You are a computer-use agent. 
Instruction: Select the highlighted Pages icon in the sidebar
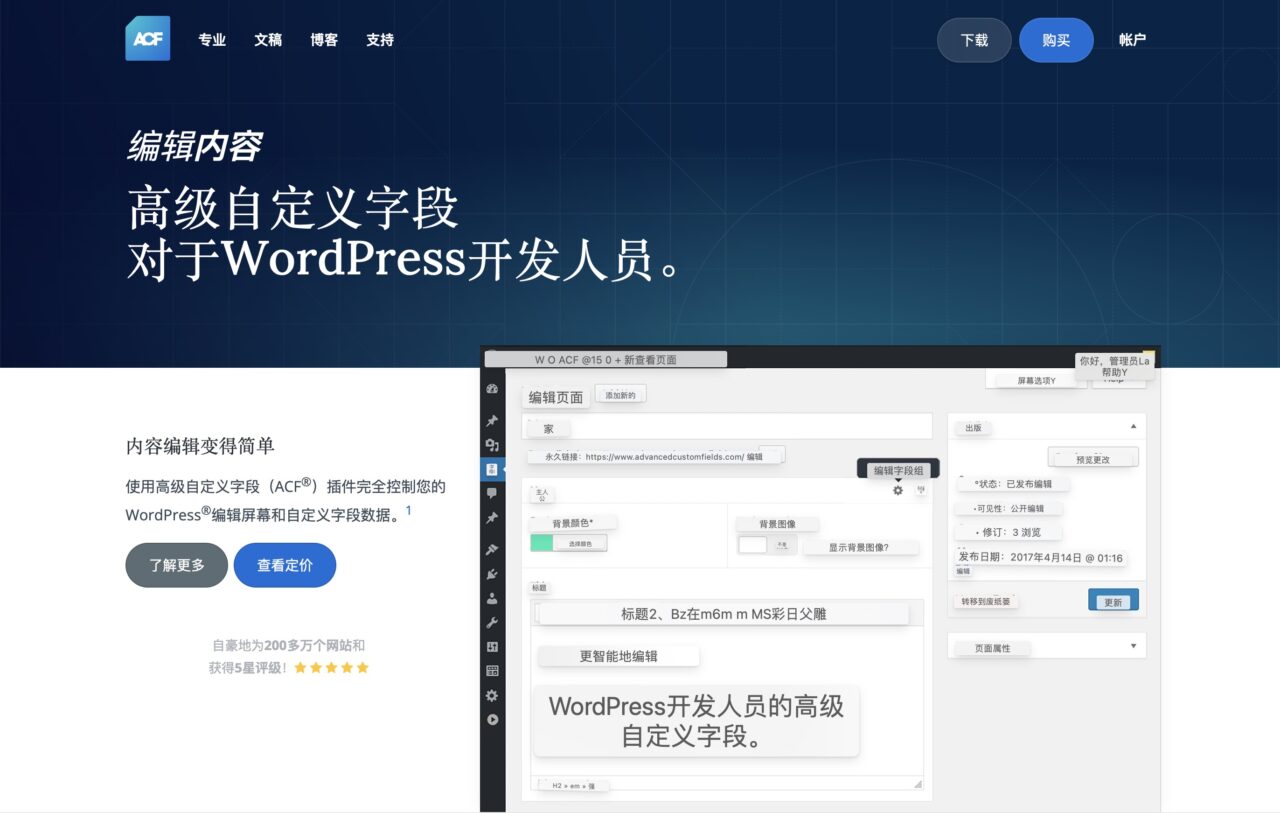[492, 468]
